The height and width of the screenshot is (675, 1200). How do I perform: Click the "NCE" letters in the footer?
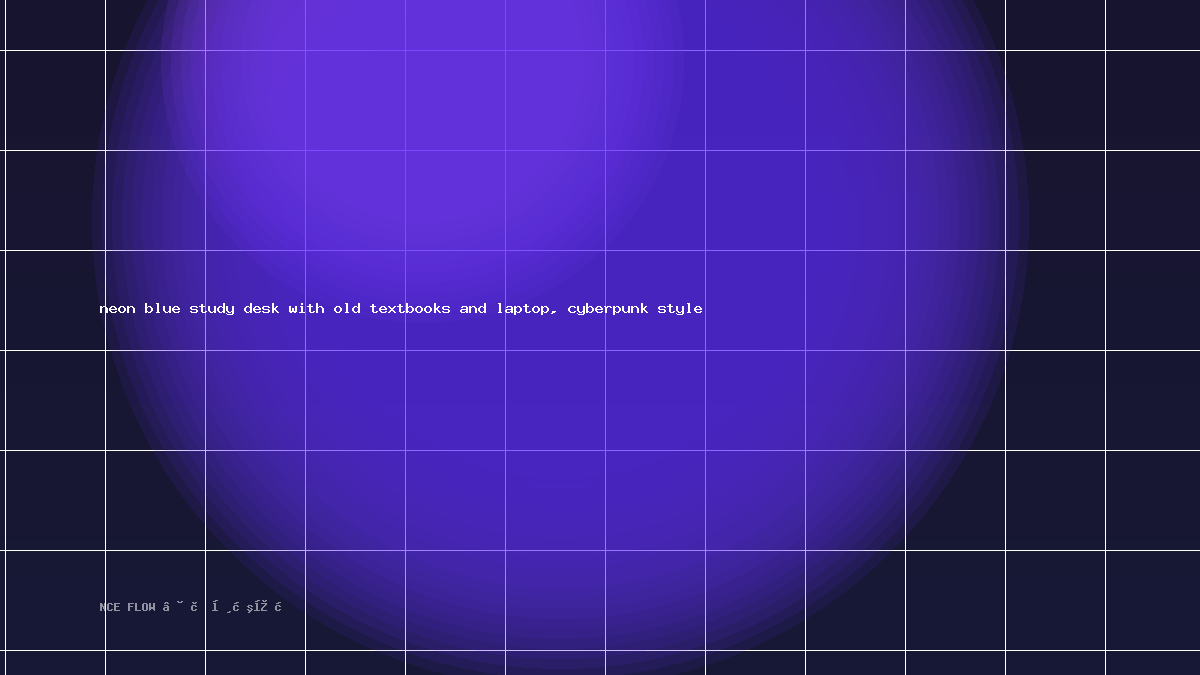109,607
